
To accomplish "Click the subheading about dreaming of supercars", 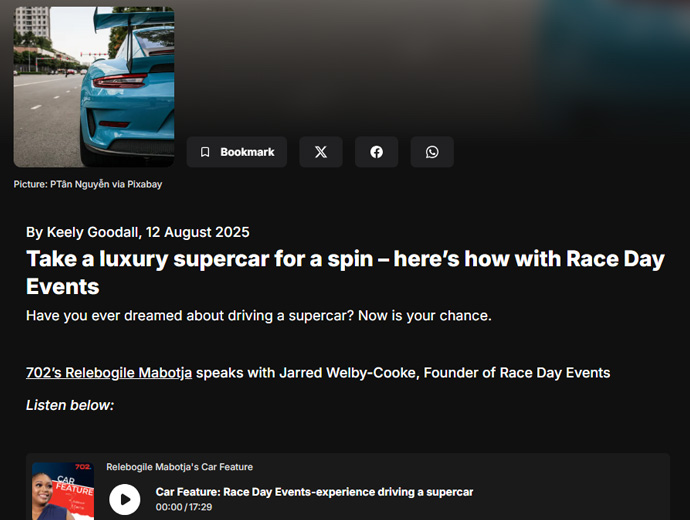I will pyautogui.click(x=259, y=315).
